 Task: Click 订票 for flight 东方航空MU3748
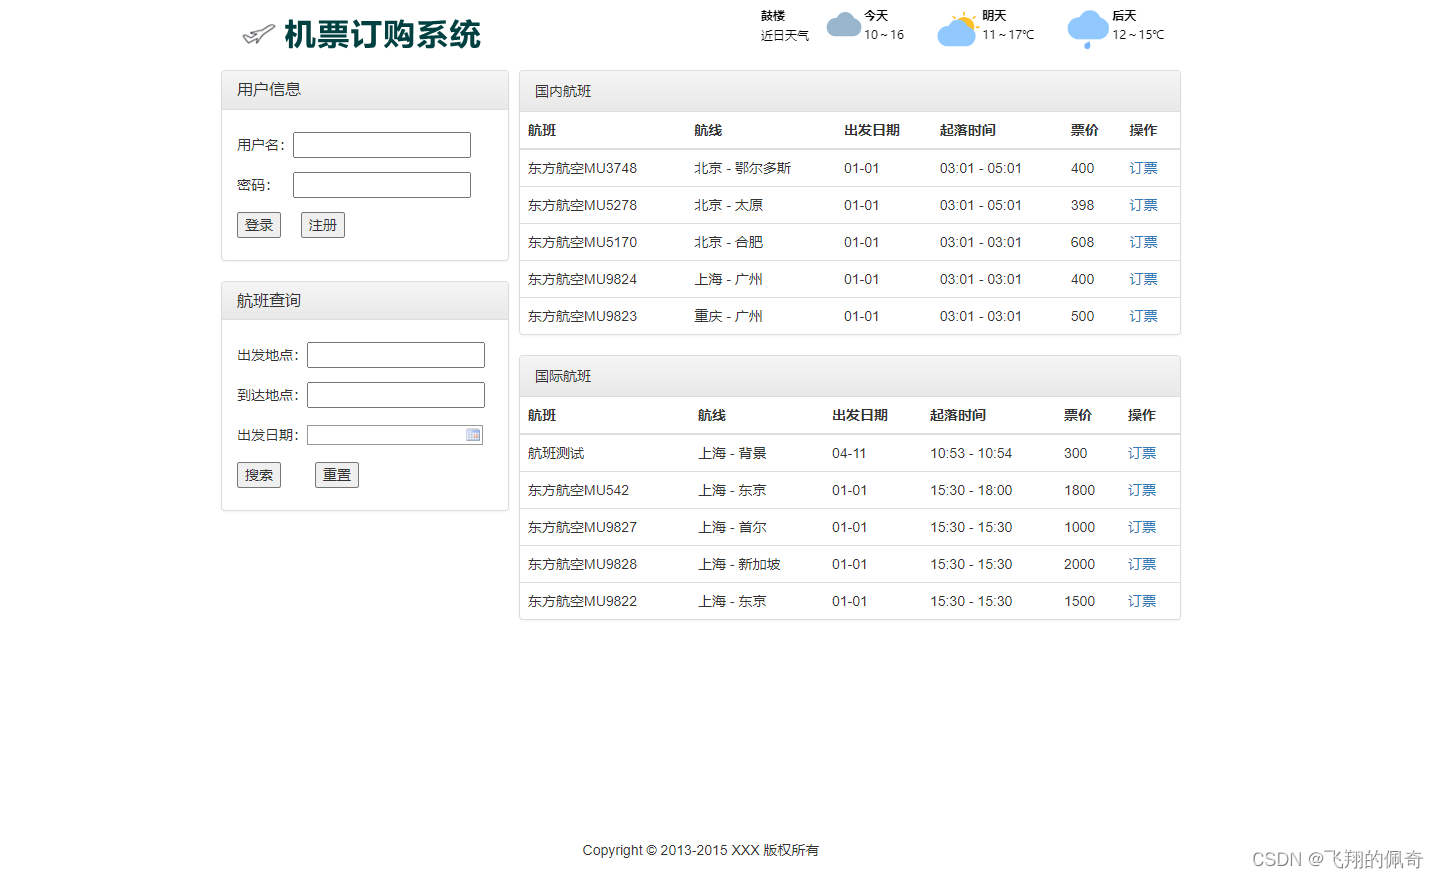pyautogui.click(x=1142, y=168)
